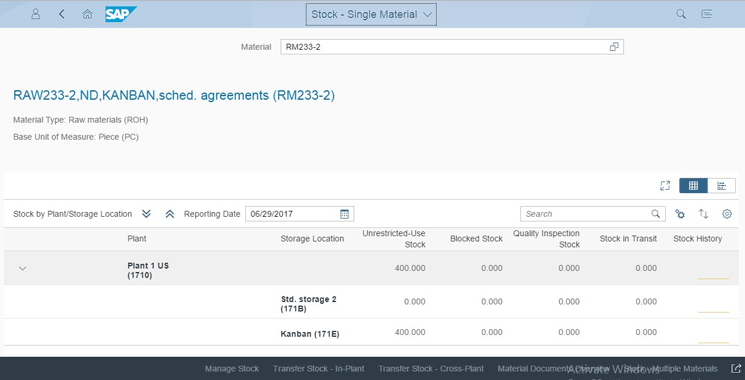Select Unrestricted-Use Stock column header

394,239
